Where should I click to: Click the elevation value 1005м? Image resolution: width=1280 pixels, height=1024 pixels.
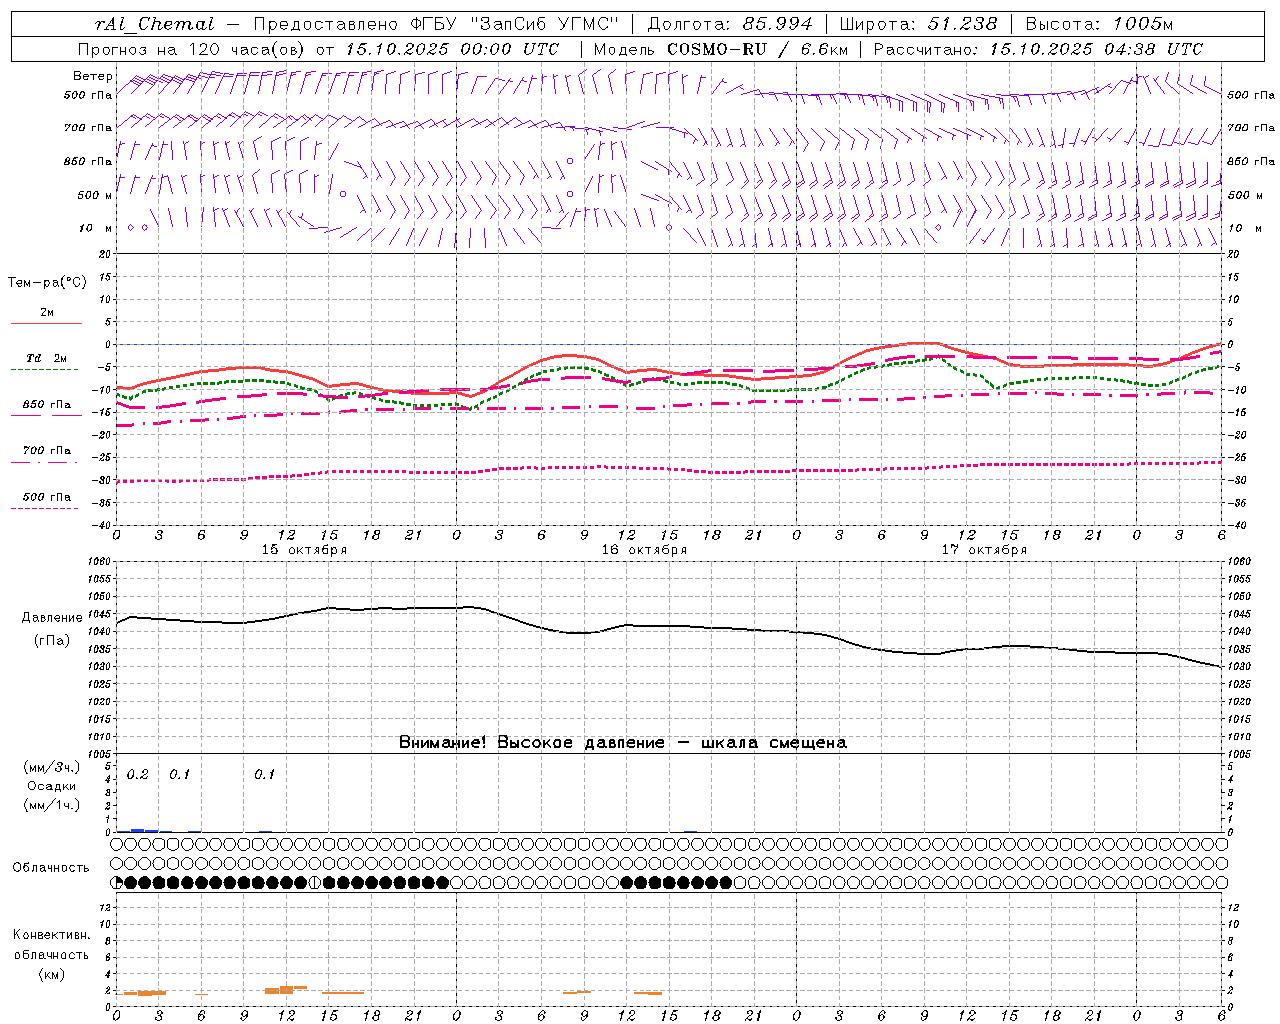[x=1141, y=24]
